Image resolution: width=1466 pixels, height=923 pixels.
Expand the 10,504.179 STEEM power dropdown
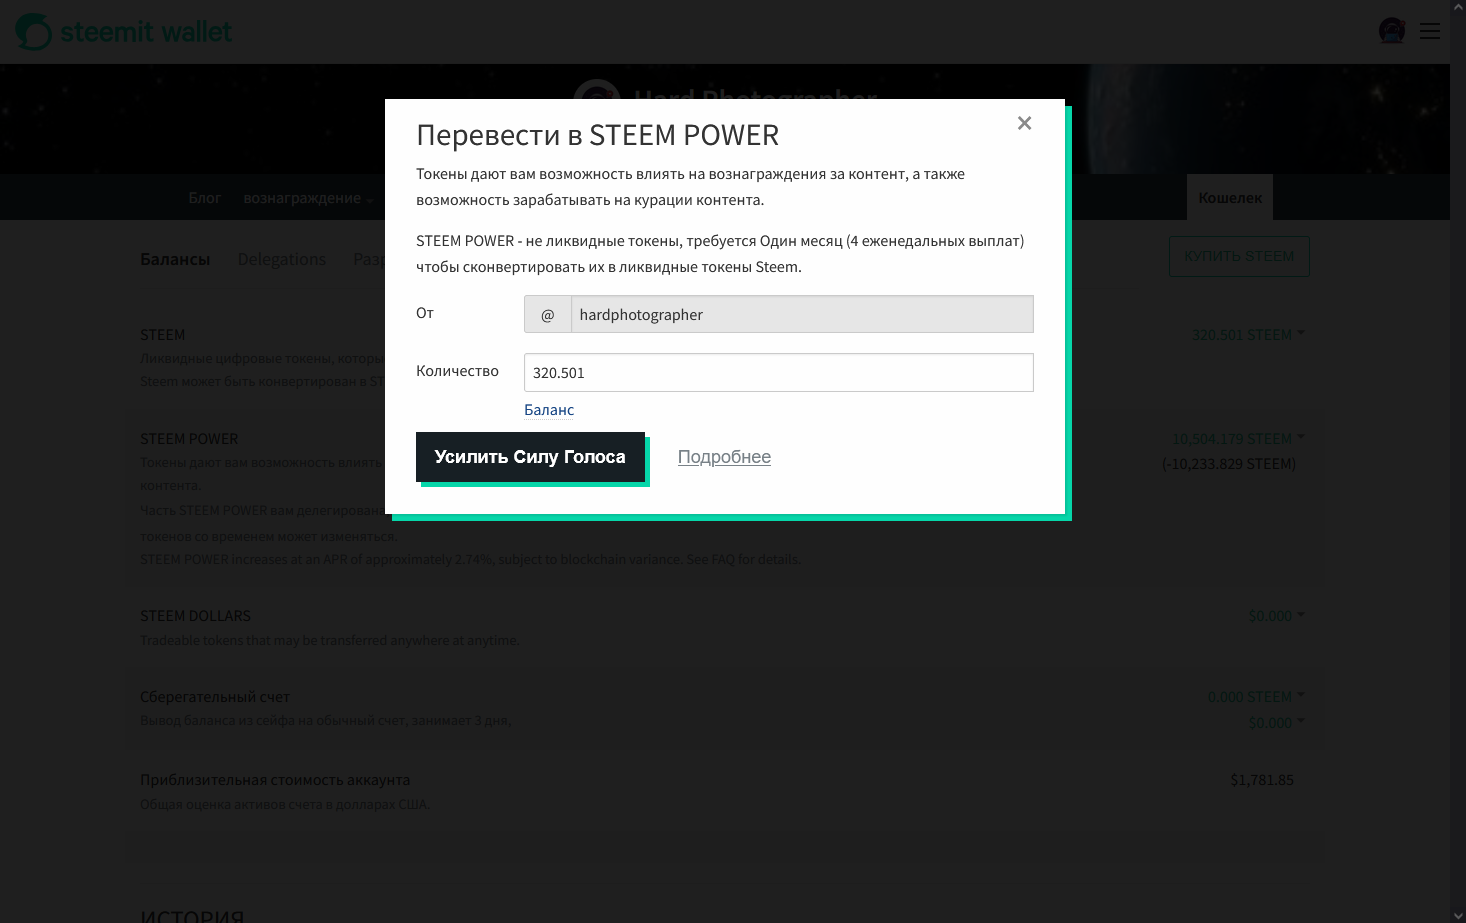[x=1238, y=439]
